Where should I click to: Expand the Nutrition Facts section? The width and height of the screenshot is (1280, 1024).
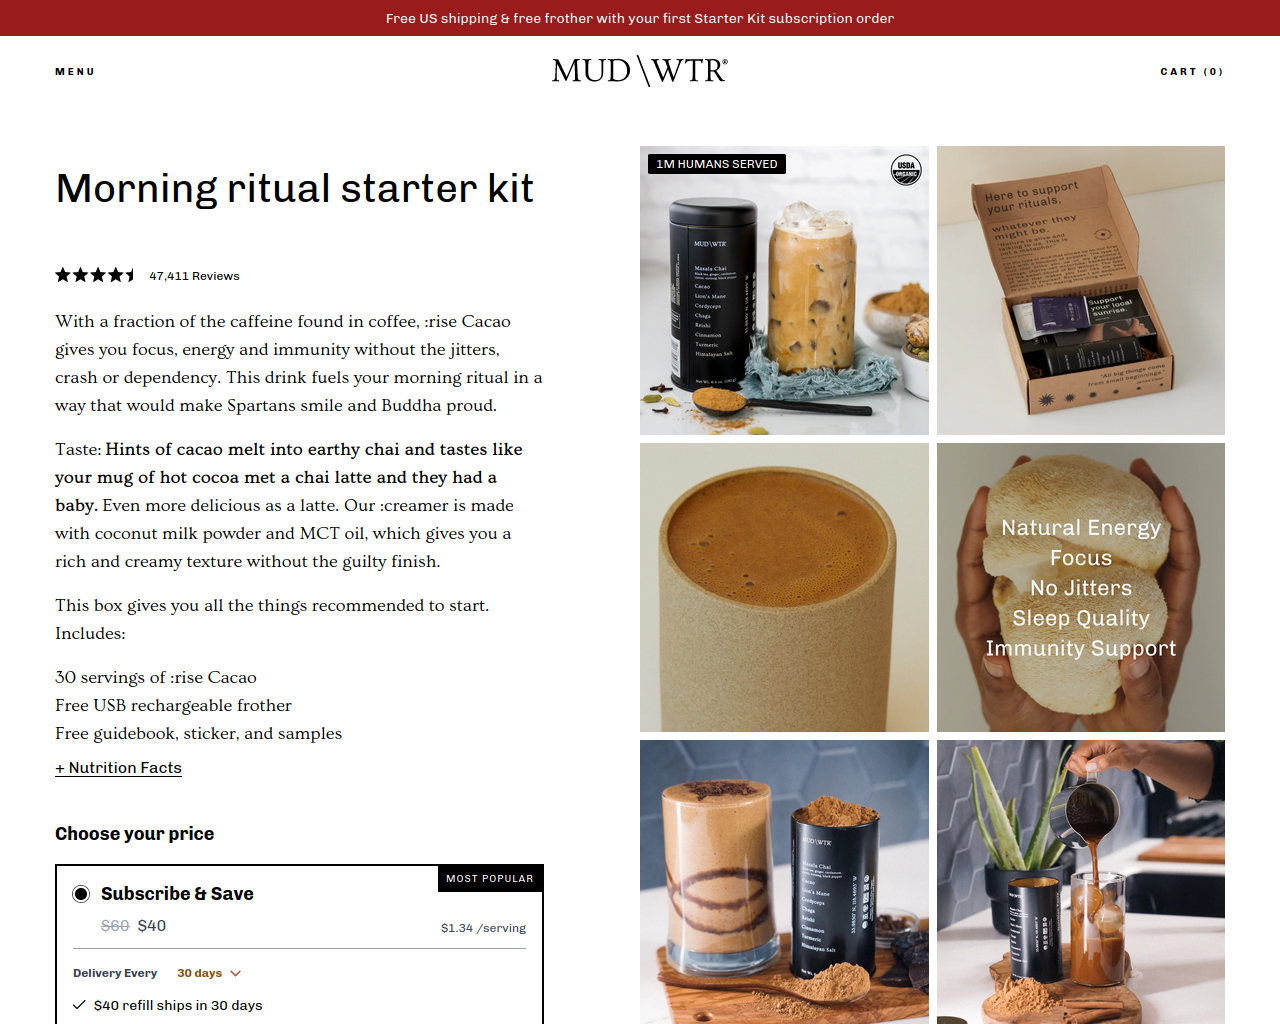coord(118,768)
